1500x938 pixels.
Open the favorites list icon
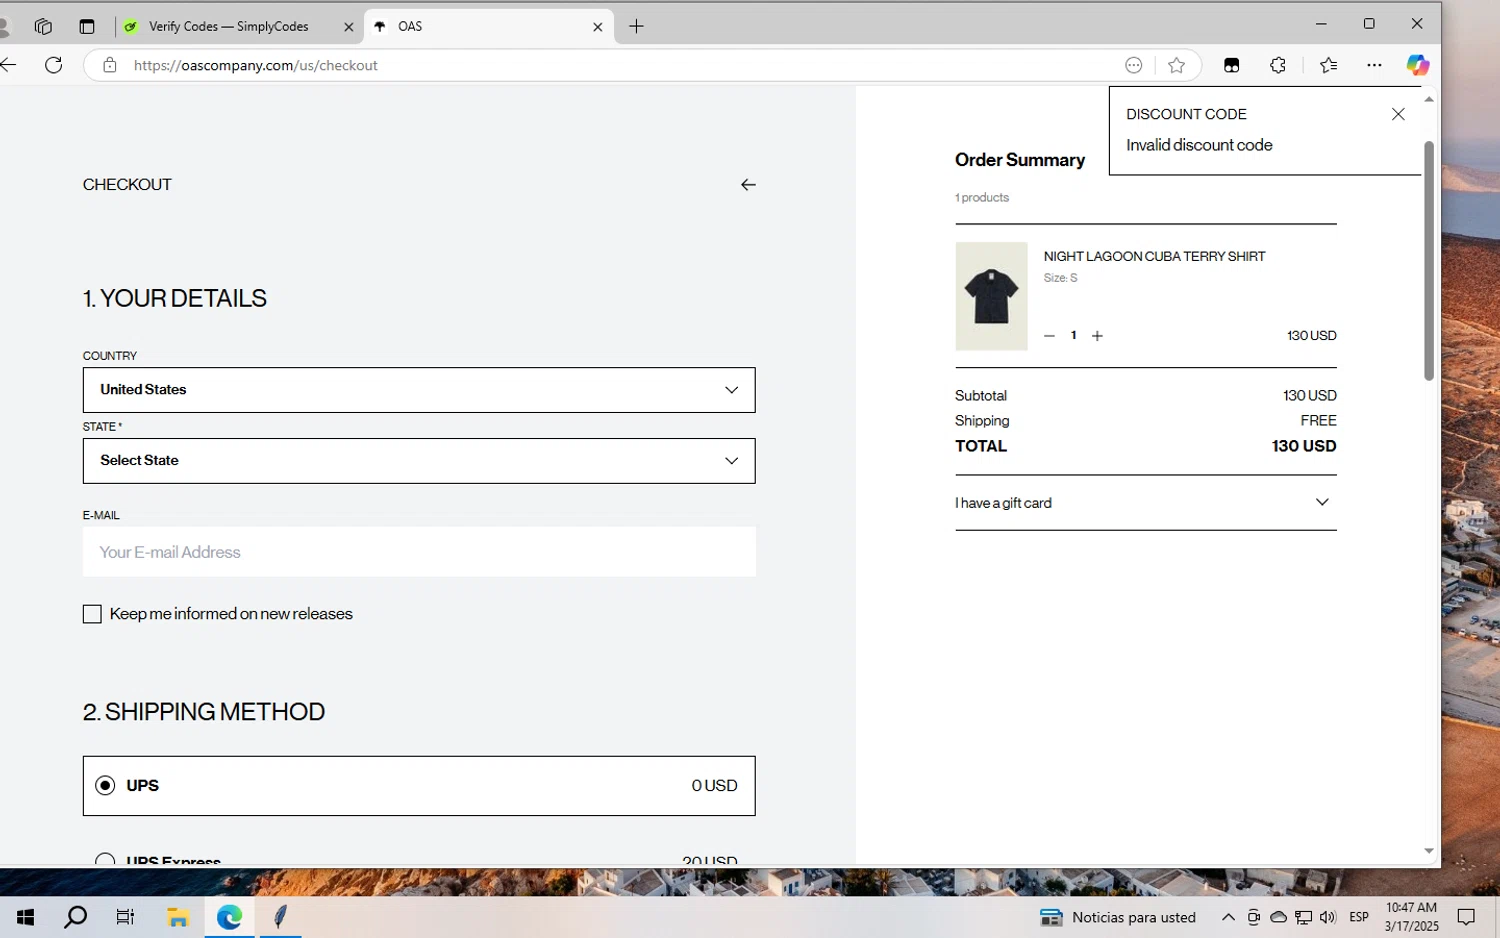1328,65
